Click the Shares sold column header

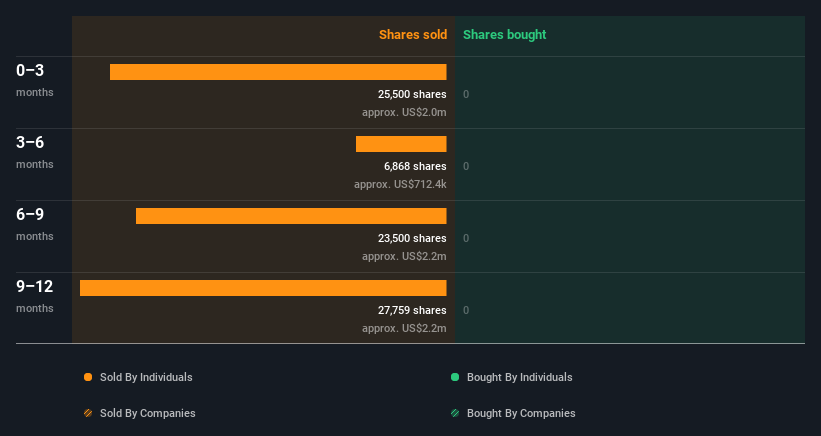(x=413, y=35)
